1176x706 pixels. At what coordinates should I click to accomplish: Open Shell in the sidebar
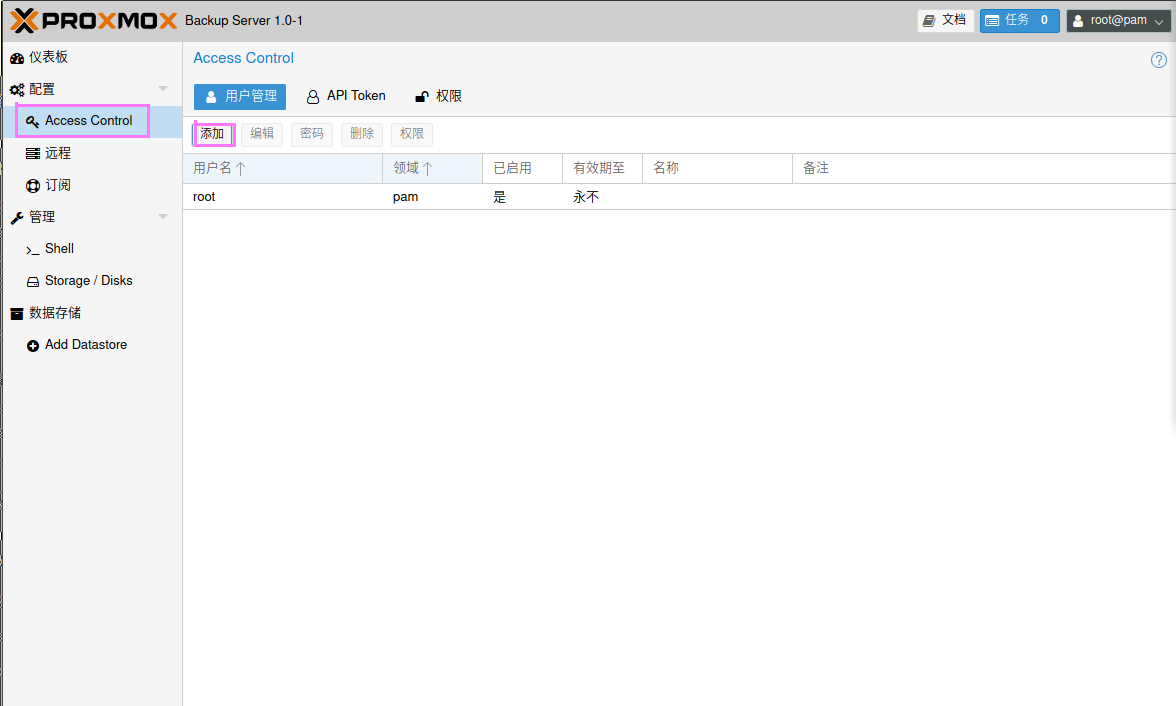click(92, 249)
